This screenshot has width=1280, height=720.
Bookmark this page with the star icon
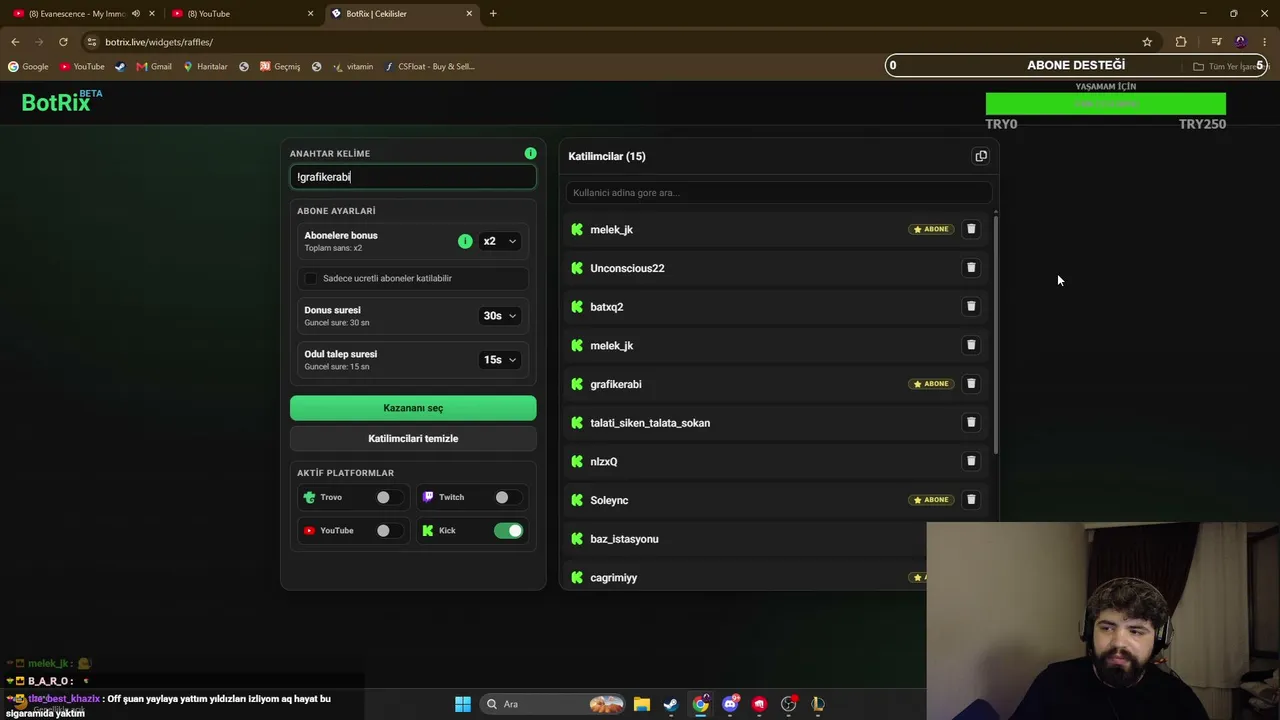coord(1147,42)
